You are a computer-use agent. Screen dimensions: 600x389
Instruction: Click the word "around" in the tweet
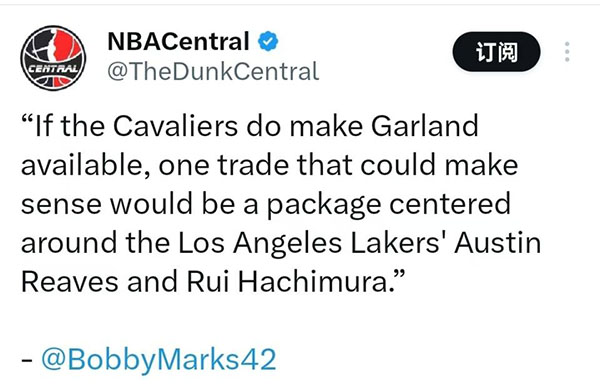(69, 243)
